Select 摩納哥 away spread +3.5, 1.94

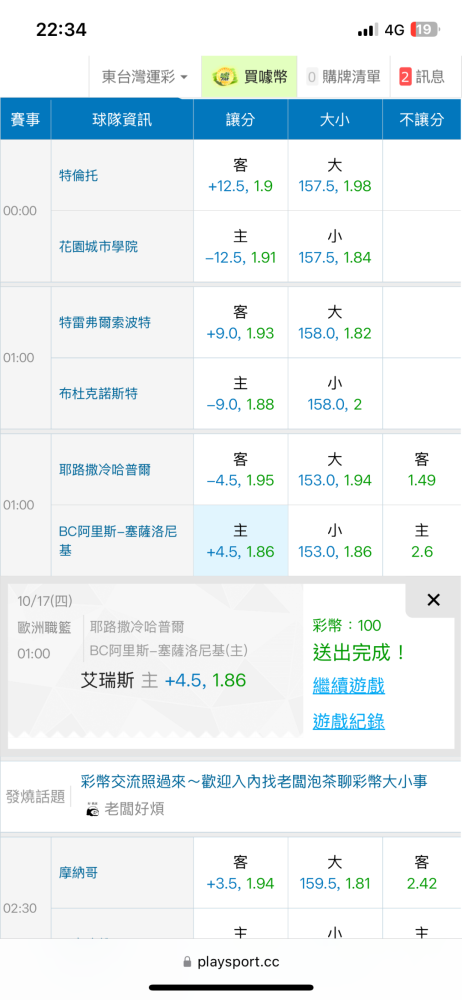(x=241, y=873)
